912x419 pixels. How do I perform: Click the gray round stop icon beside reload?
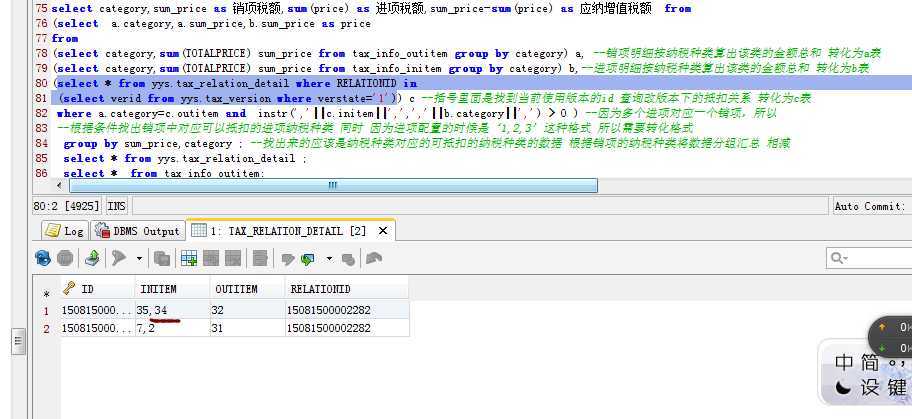coord(65,258)
